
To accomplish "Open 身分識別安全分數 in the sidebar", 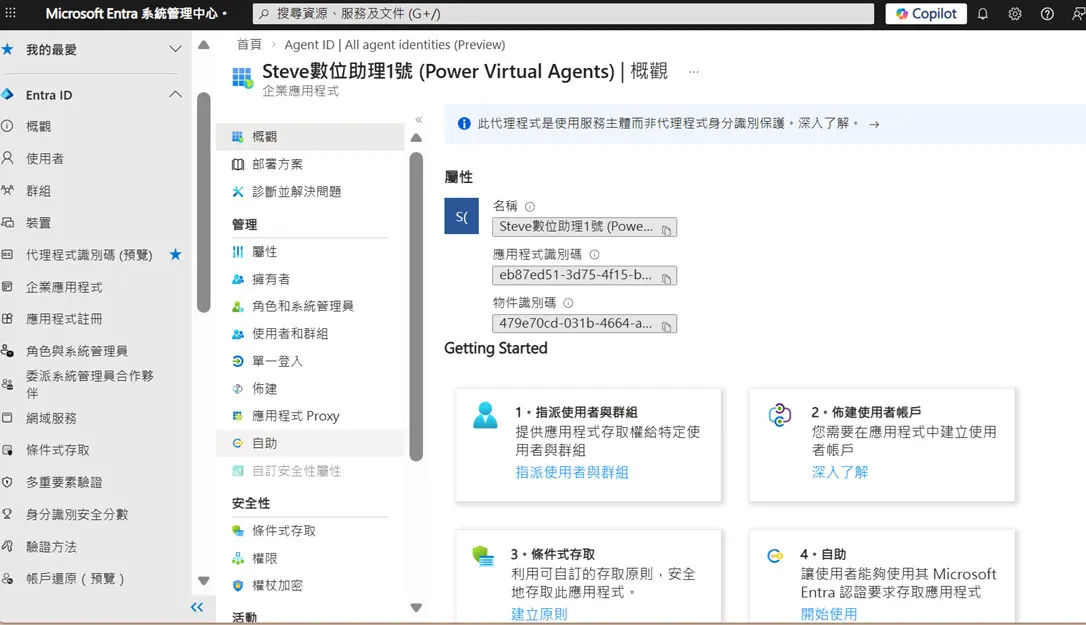I will (76, 514).
